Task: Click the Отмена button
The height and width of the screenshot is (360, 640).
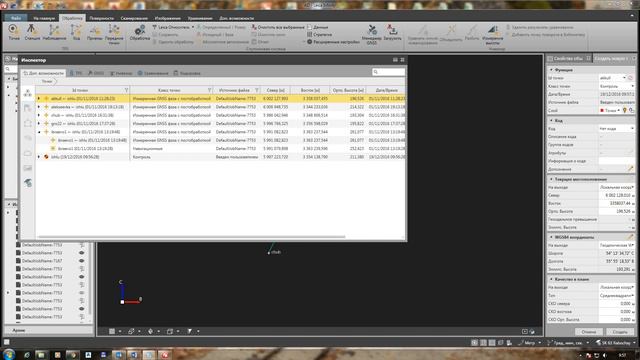Action: [x=589, y=331]
